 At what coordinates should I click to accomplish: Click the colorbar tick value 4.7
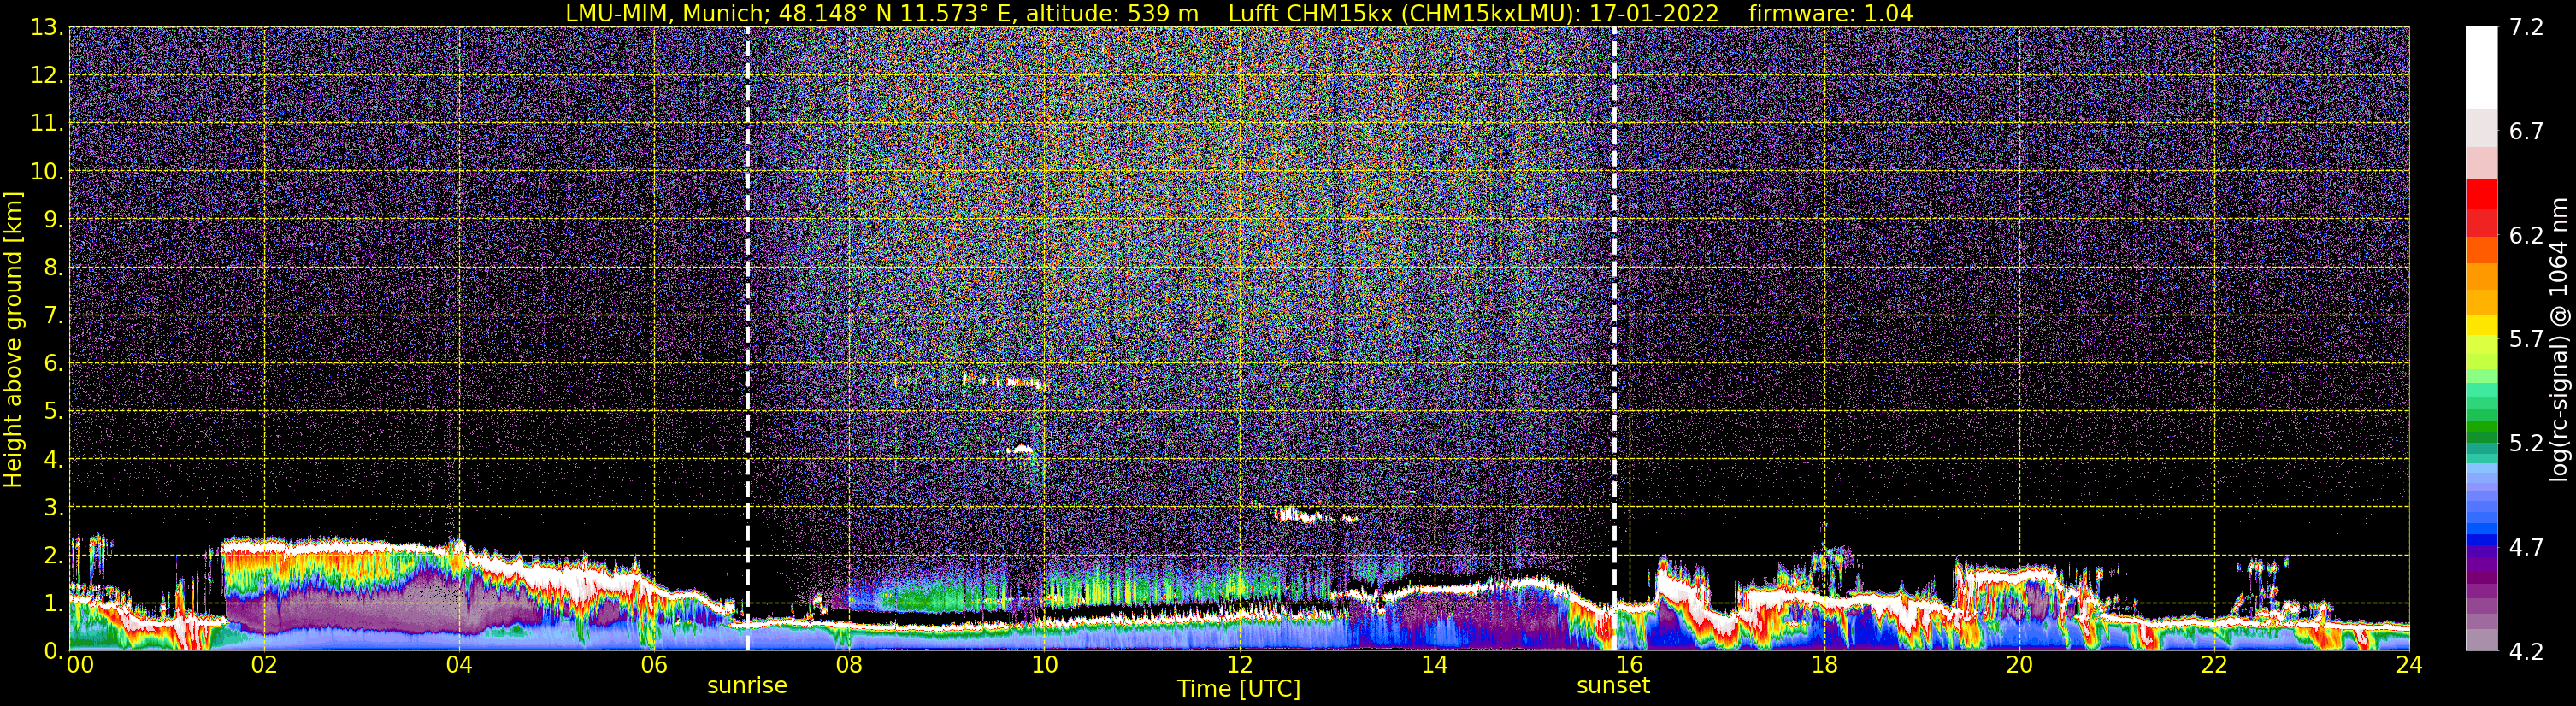pyautogui.click(x=2526, y=547)
